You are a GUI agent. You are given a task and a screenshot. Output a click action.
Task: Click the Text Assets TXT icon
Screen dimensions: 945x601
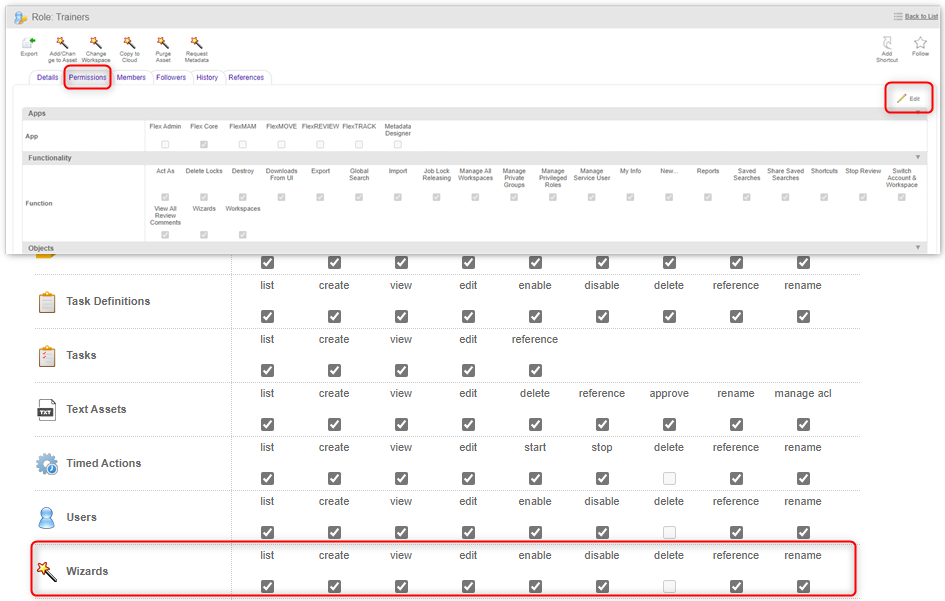46,410
